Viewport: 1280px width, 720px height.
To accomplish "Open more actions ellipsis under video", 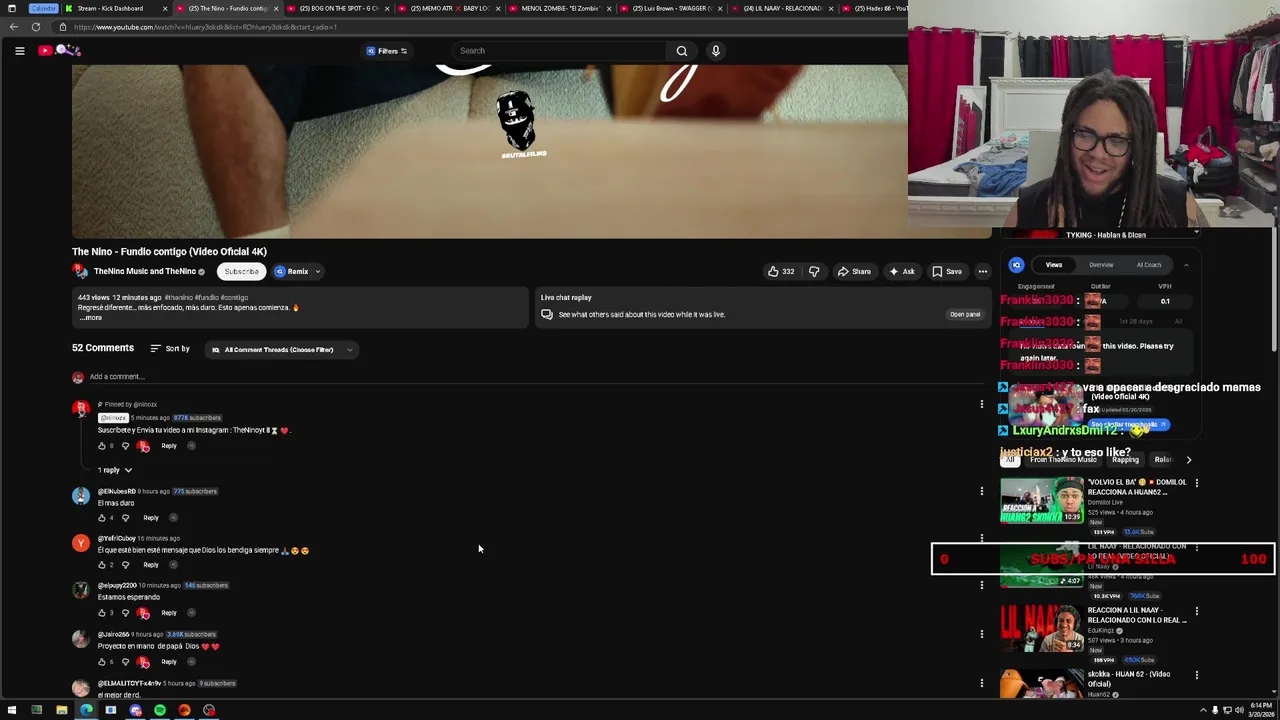I will [x=983, y=271].
